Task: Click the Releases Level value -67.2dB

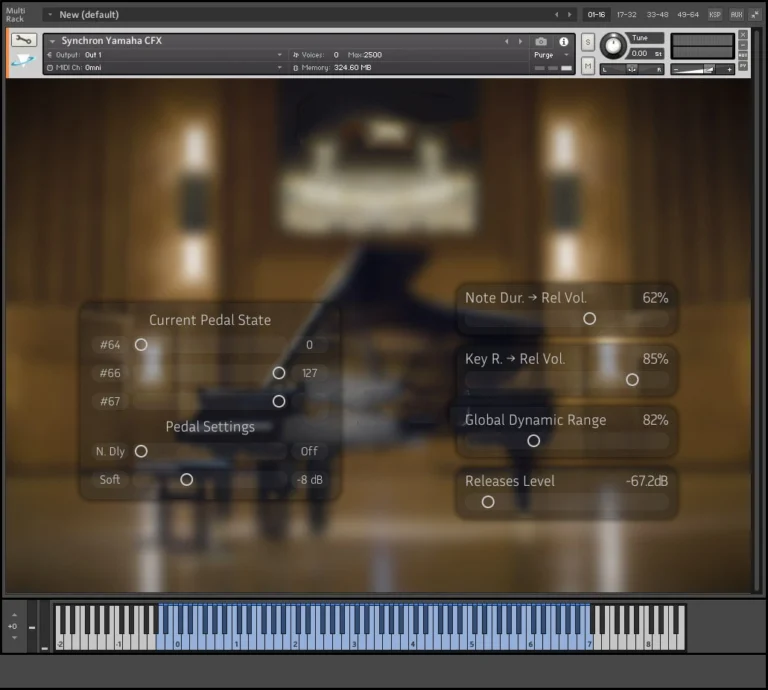Action: click(x=647, y=481)
